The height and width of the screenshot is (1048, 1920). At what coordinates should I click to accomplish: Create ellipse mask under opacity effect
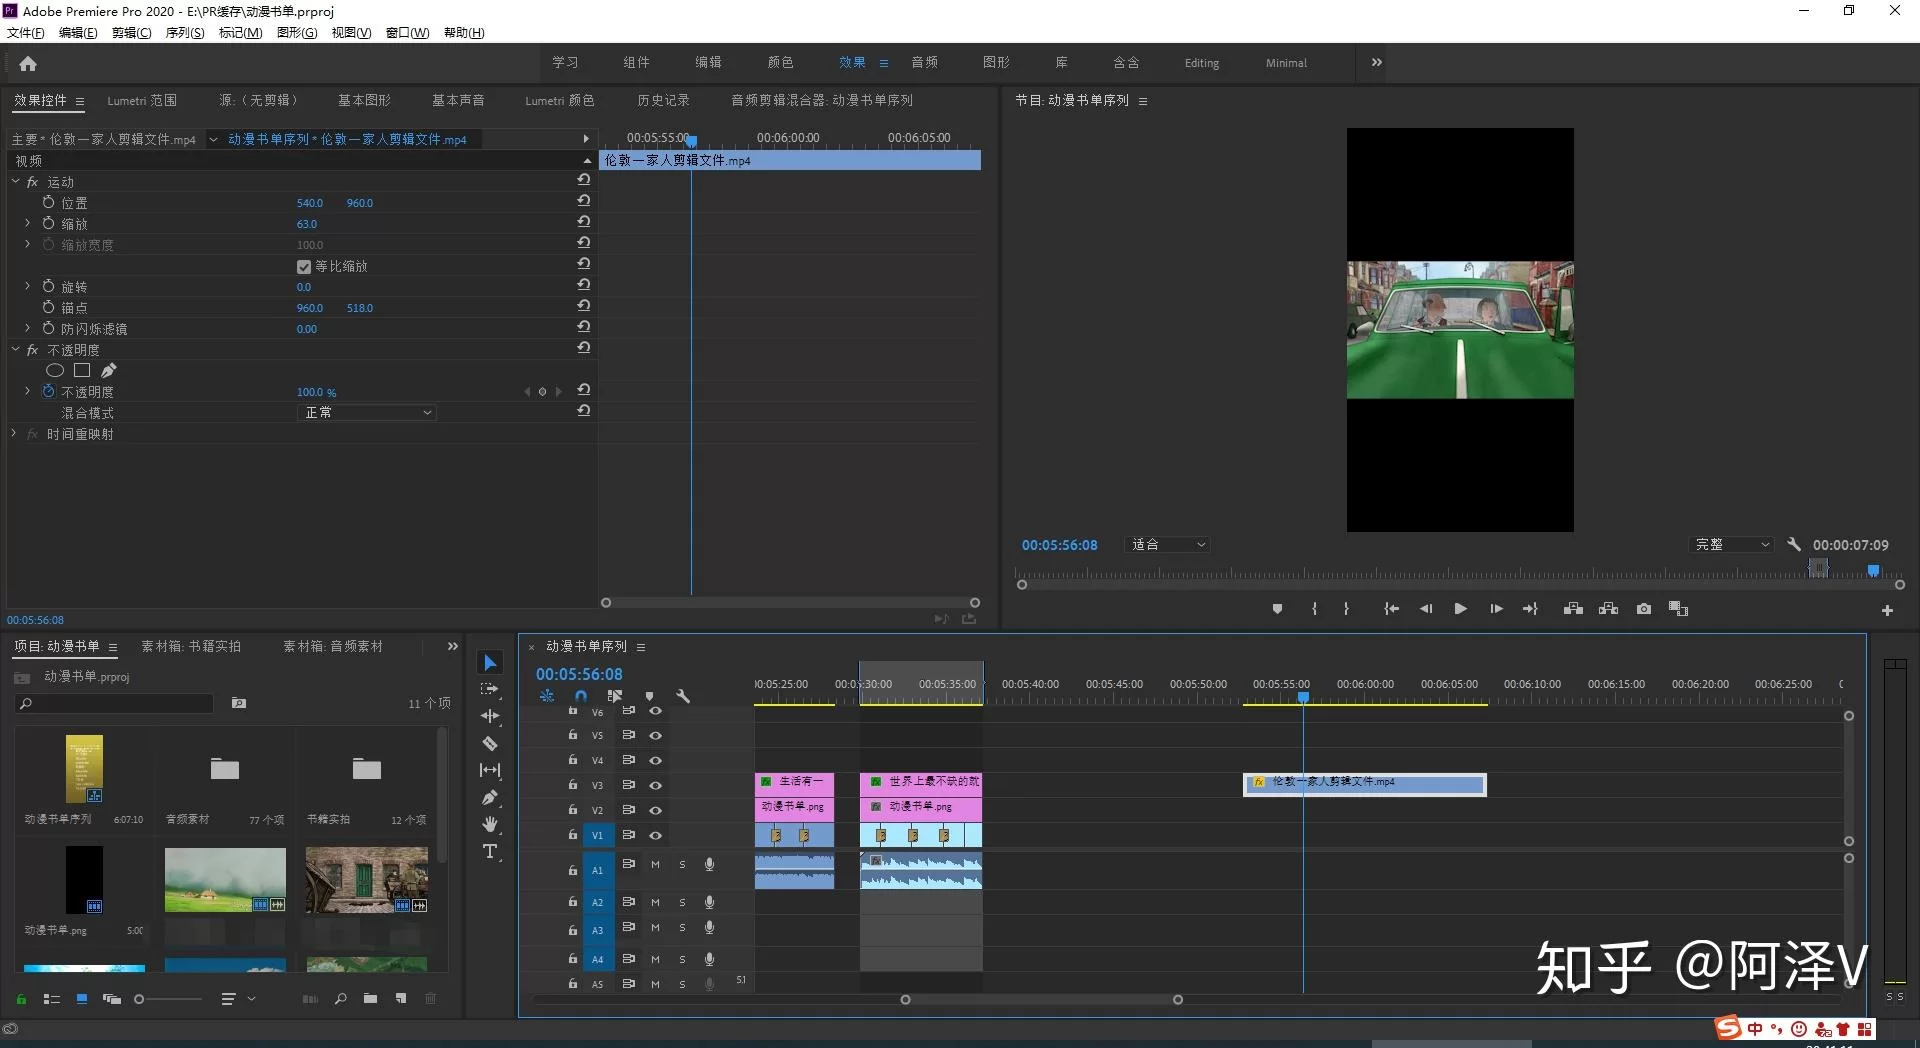pyautogui.click(x=55, y=371)
